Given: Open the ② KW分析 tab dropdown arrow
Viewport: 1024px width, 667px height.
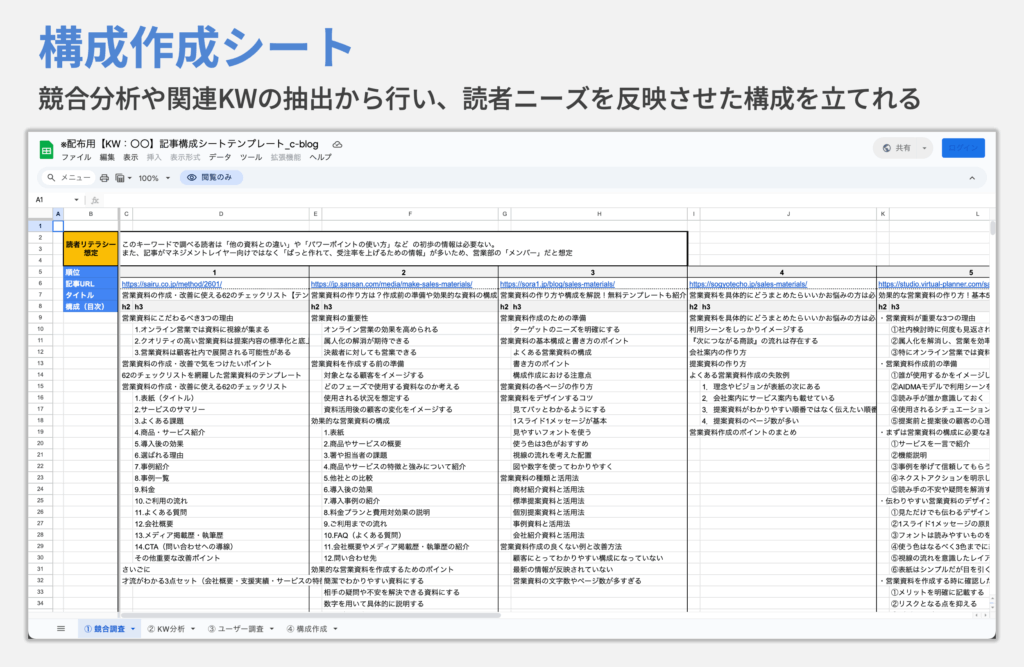Looking at the screenshot, I should [x=193, y=629].
